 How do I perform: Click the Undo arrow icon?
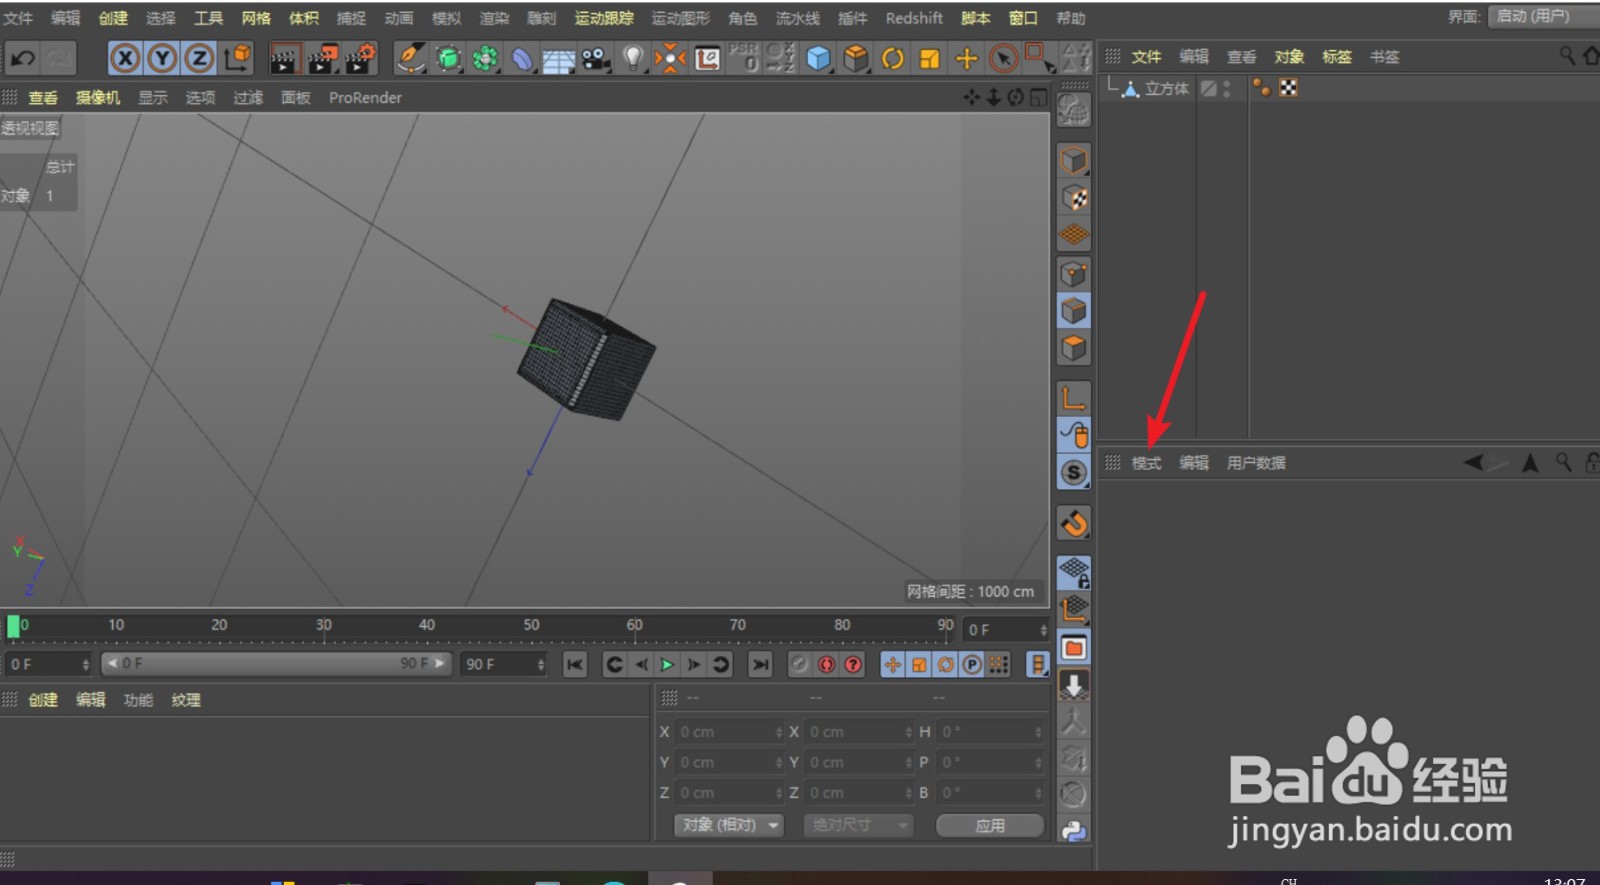point(22,59)
